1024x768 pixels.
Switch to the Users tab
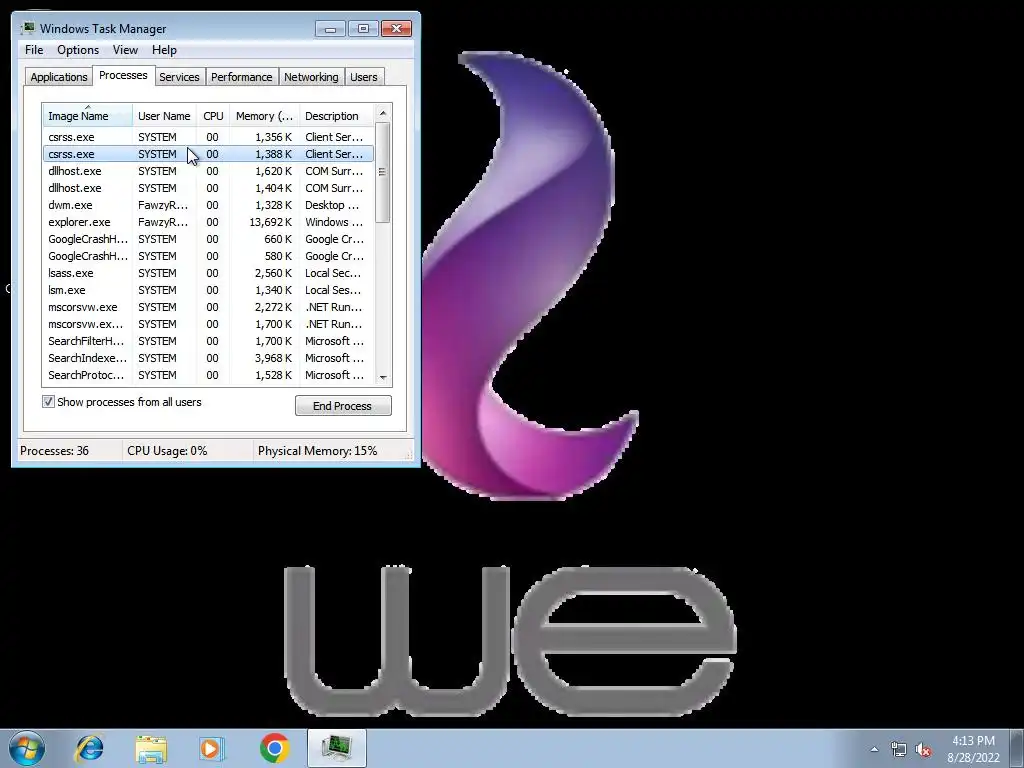pos(363,77)
